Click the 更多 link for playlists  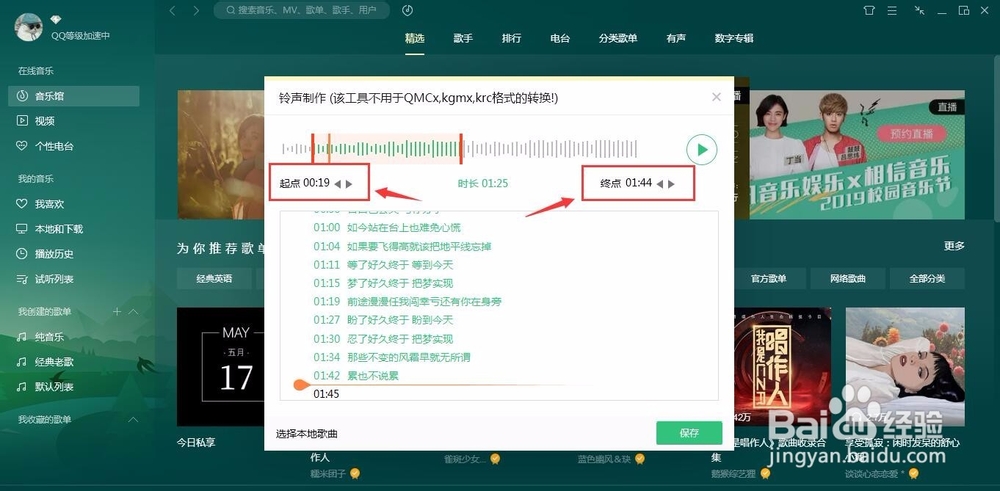[954, 246]
